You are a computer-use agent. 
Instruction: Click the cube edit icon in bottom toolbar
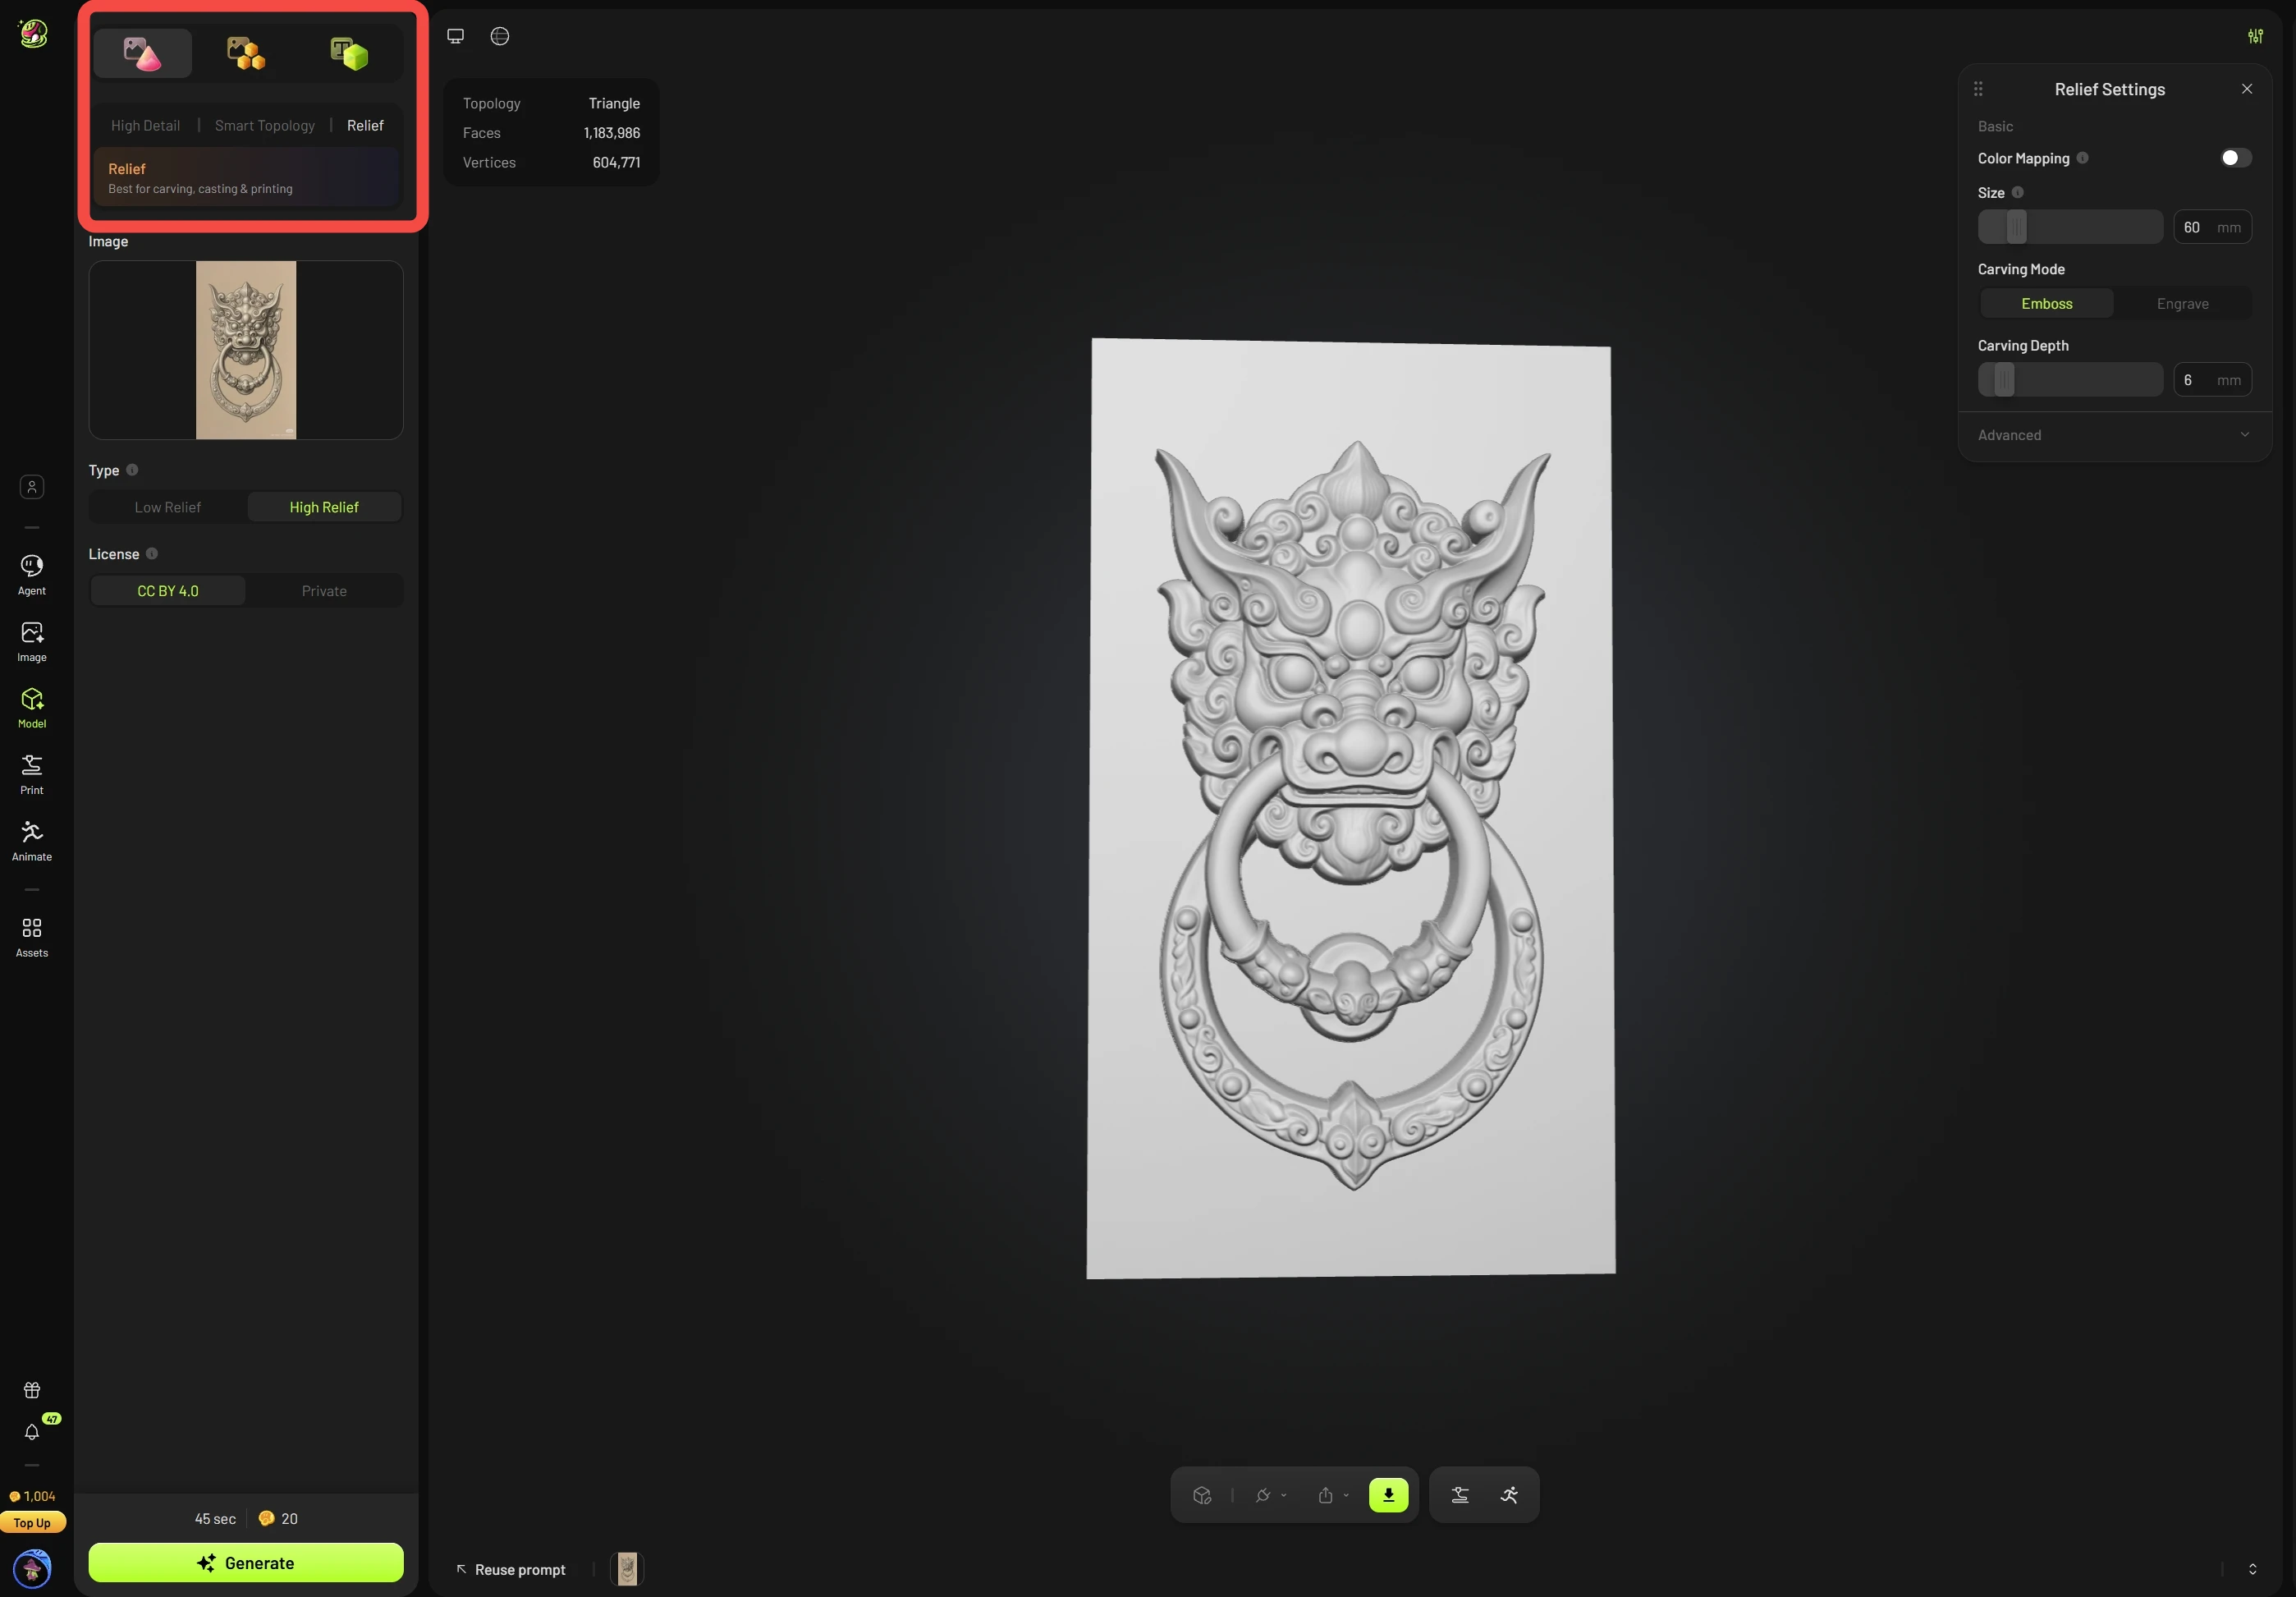click(1202, 1495)
